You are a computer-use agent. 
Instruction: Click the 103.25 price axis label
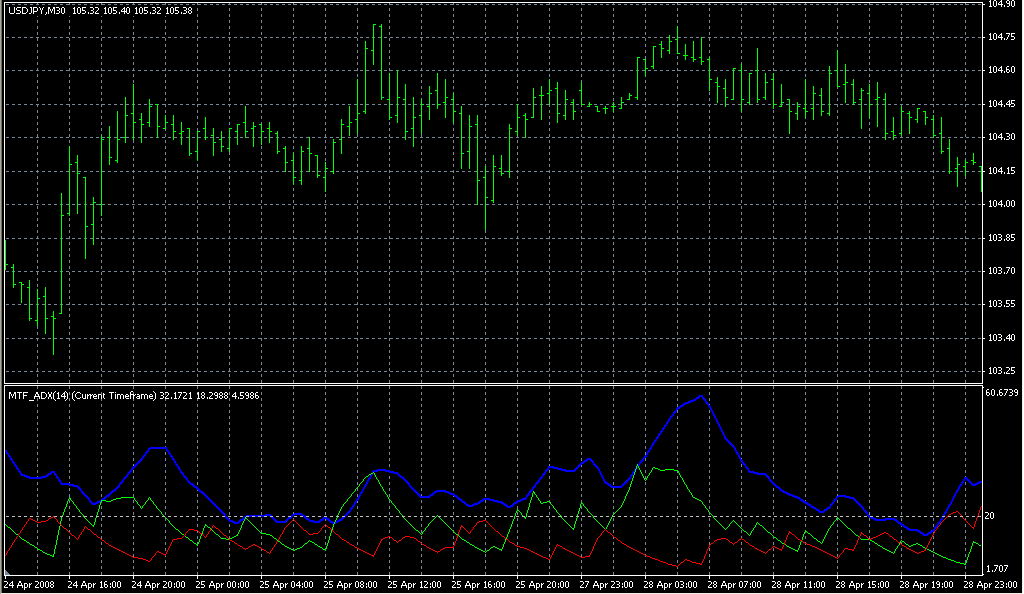1001,371
